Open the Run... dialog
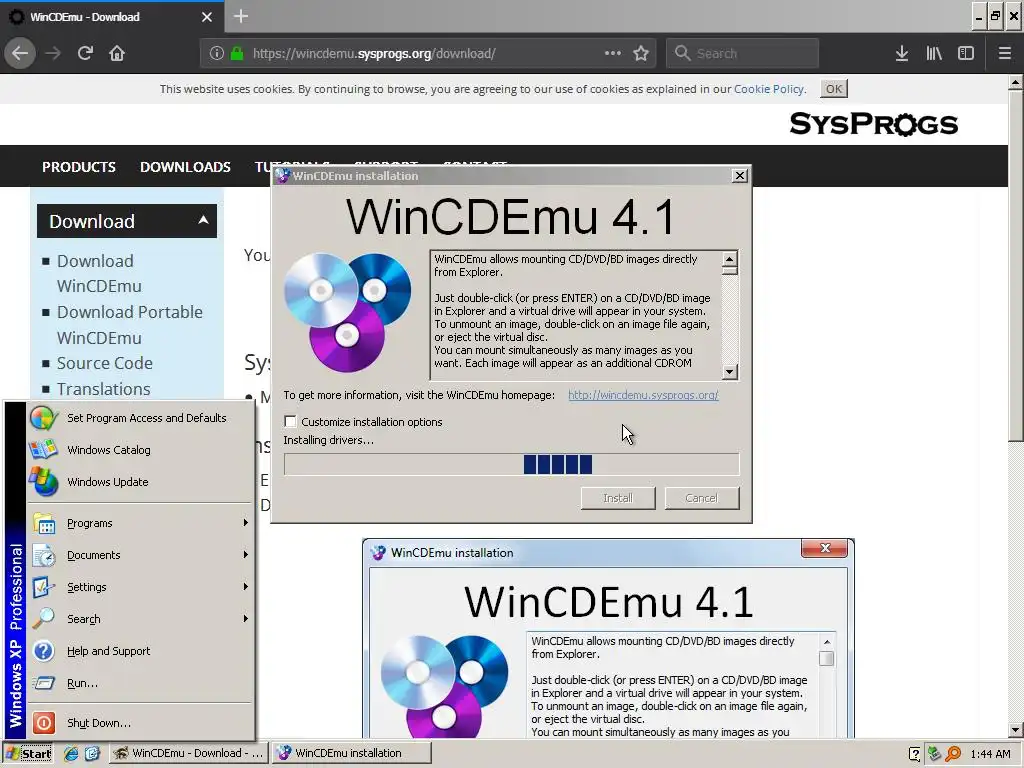Image resolution: width=1024 pixels, height=768 pixels. tap(140, 683)
